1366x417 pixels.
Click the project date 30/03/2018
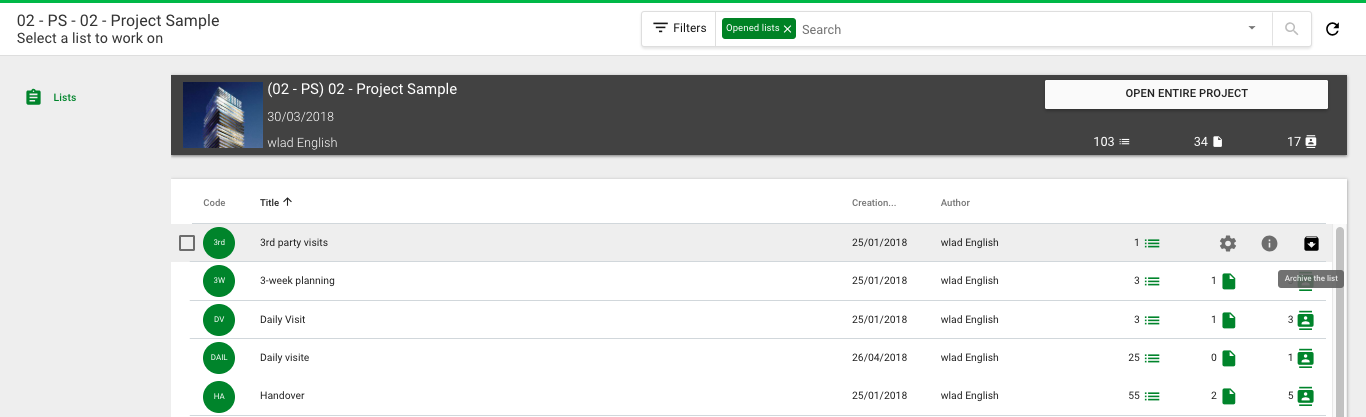300,117
